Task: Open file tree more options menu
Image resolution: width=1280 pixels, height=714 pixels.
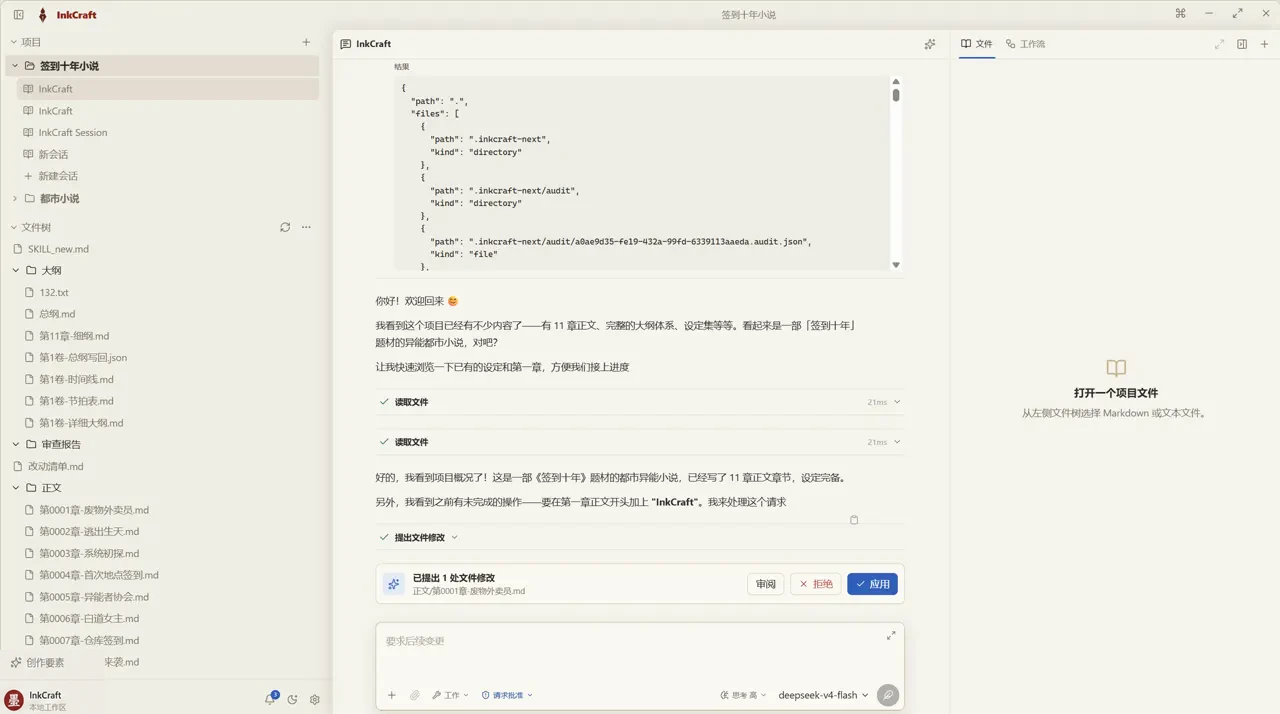Action: [x=306, y=227]
